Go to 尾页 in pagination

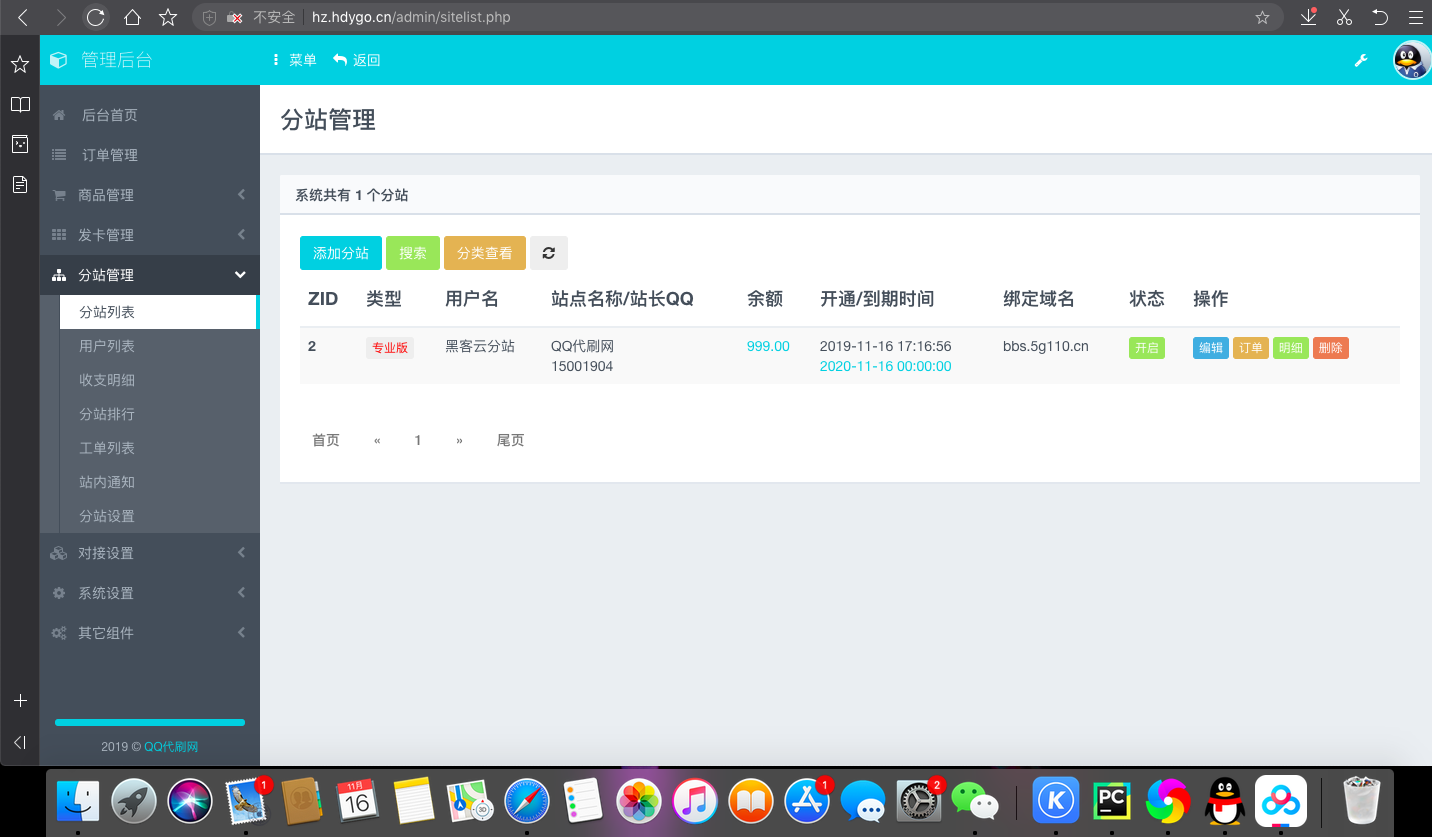[x=510, y=440]
